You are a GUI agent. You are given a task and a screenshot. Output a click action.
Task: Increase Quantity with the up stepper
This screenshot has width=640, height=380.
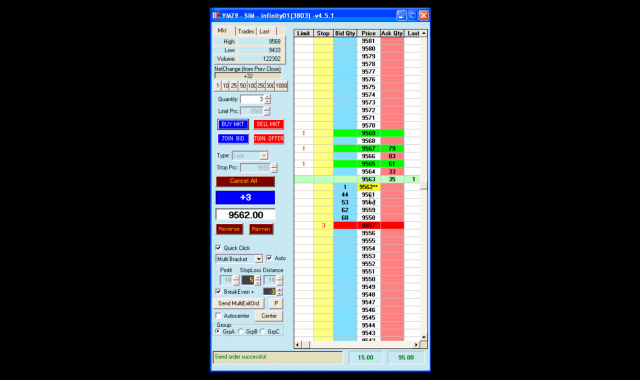click(x=267, y=97)
